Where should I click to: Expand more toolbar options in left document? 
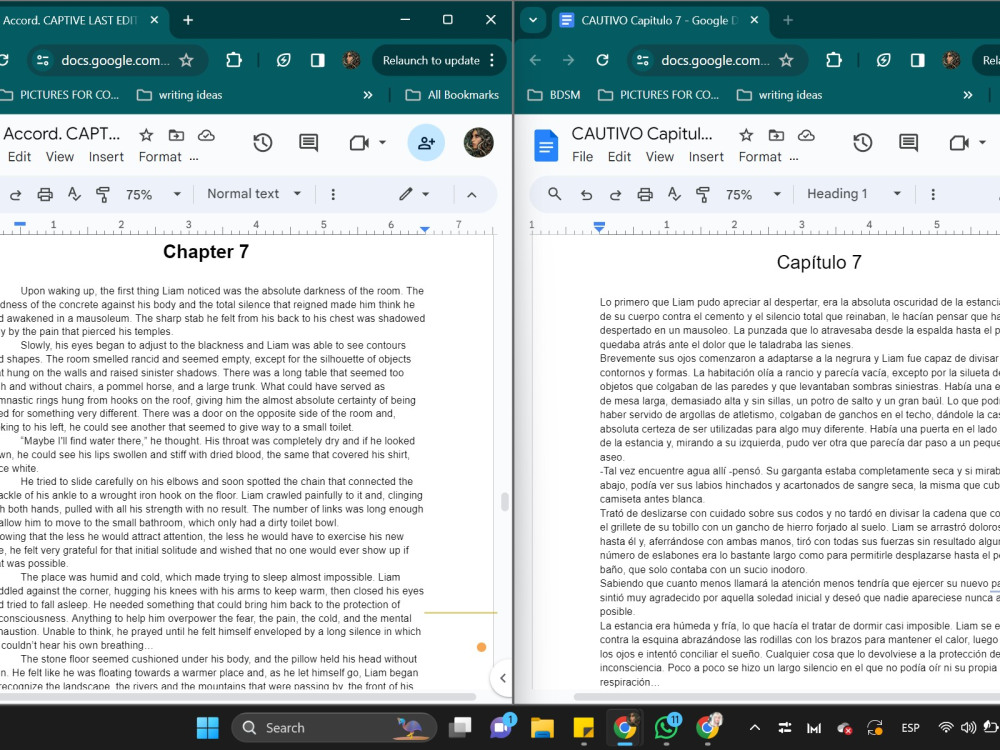pos(333,195)
